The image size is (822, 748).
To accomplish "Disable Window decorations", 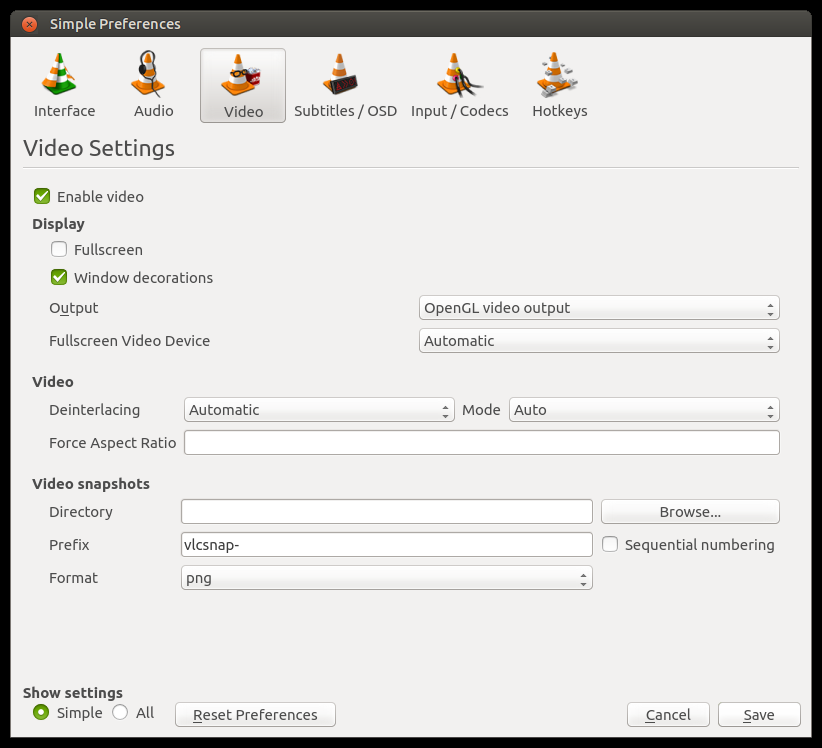I will 58,277.
